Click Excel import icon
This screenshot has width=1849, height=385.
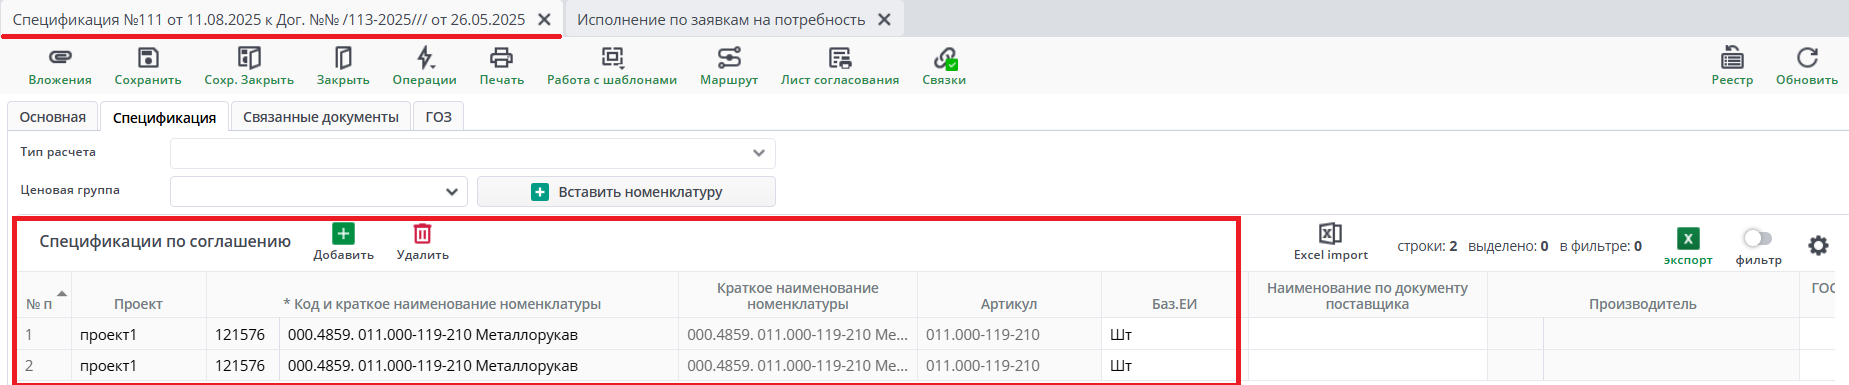pyautogui.click(x=1330, y=233)
